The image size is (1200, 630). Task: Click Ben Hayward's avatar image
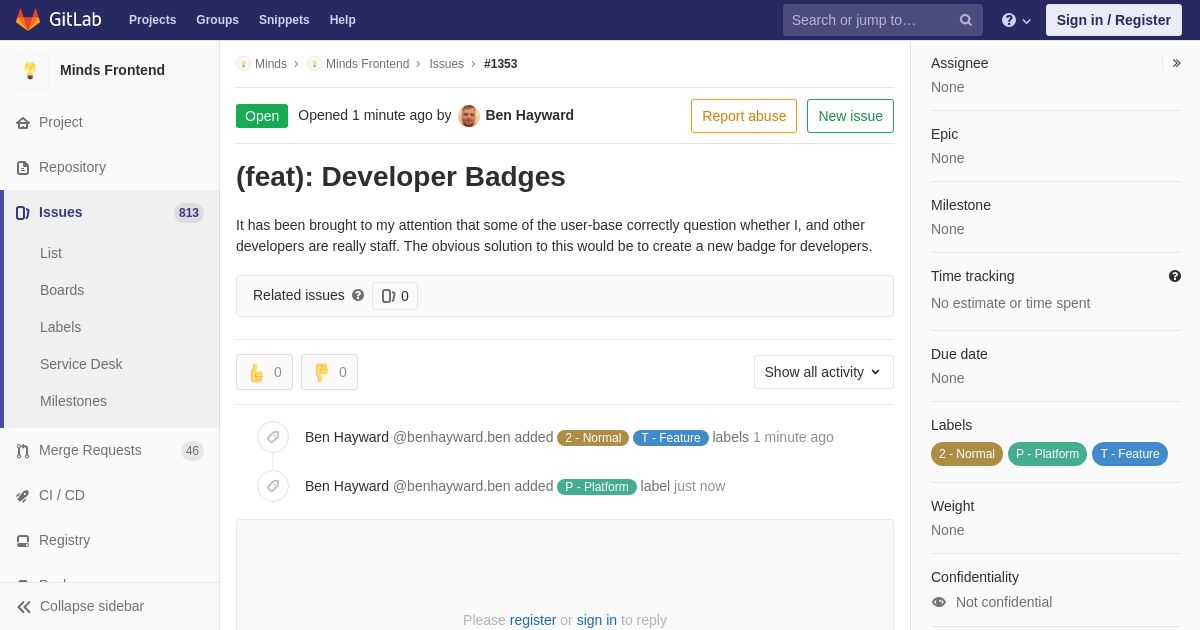click(469, 116)
